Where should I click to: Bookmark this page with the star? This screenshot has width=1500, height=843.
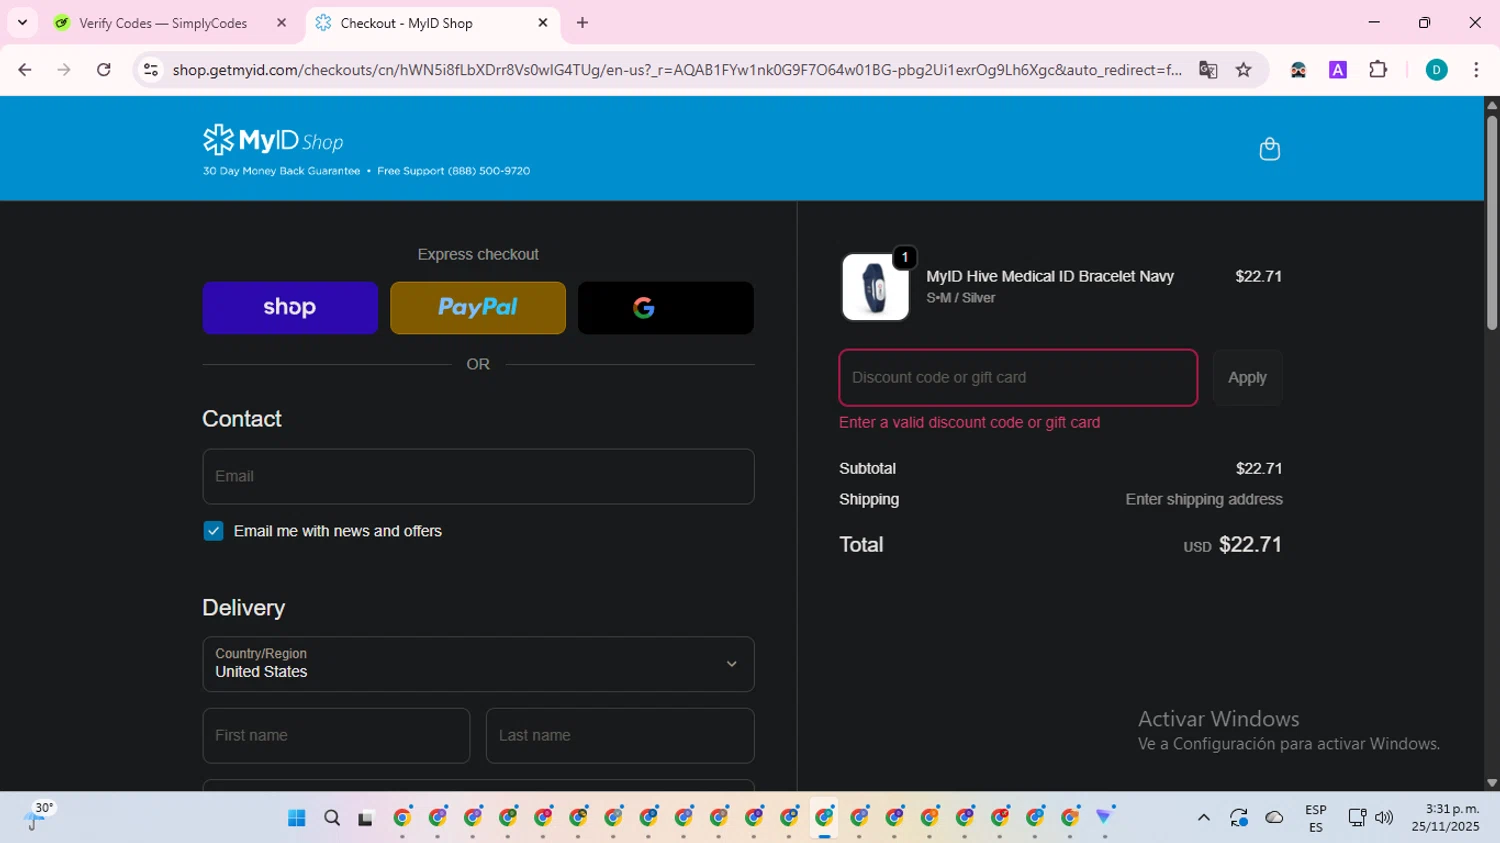(x=1244, y=70)
